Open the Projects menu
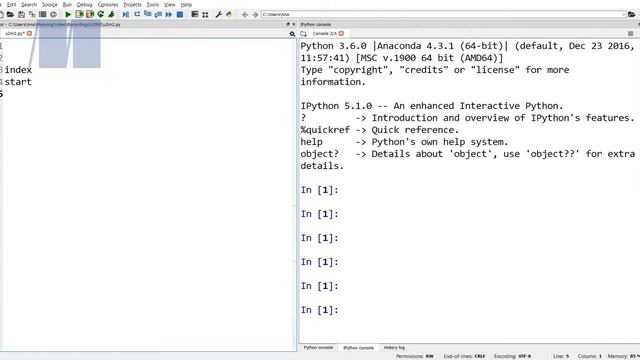The image size is (640, 360). coord(132,4)
